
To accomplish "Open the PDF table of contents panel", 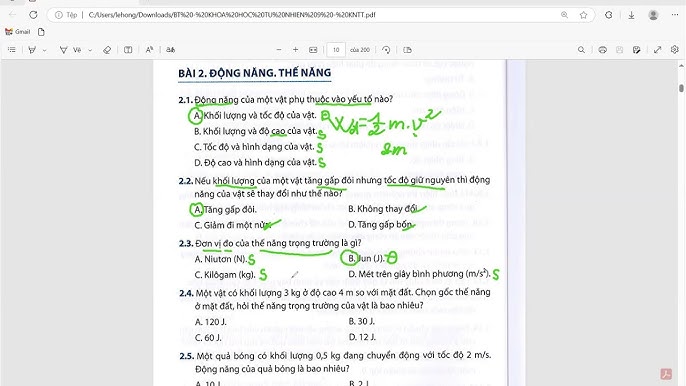I will click(x=12, y=50).
